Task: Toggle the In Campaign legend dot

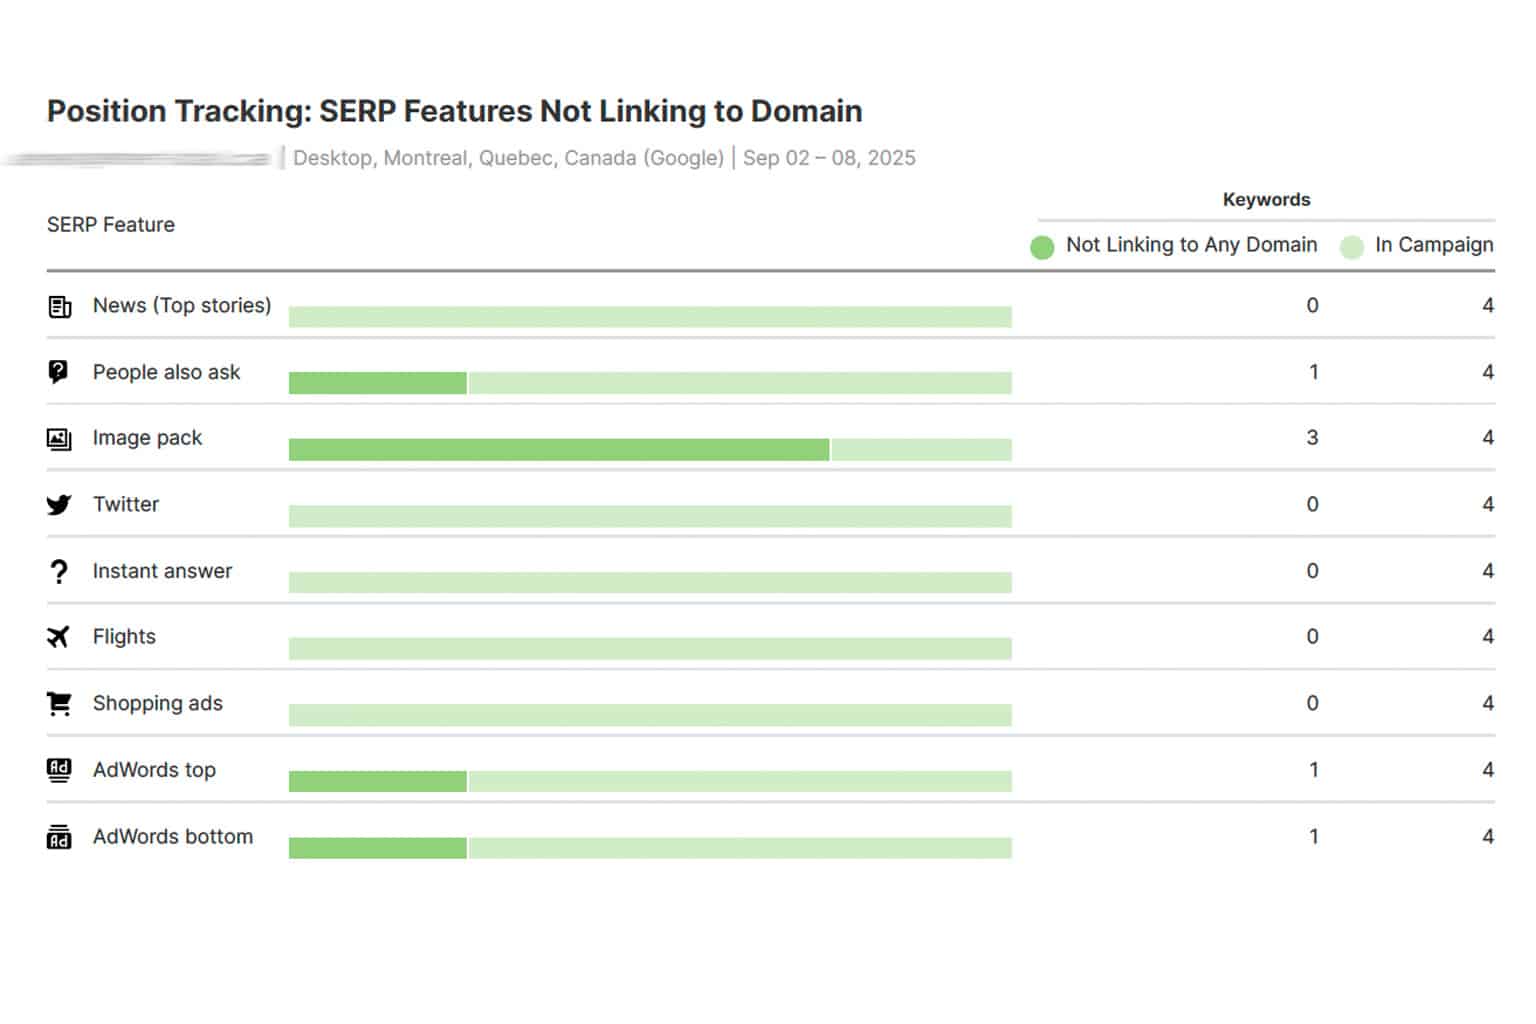Action: 1351,247
